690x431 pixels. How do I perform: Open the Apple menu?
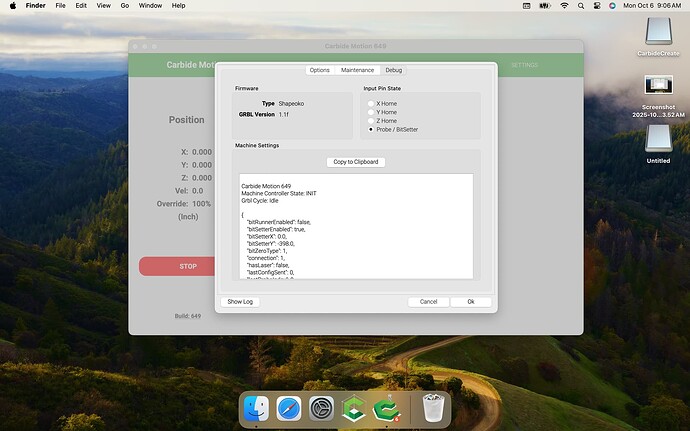coord(13,6)
